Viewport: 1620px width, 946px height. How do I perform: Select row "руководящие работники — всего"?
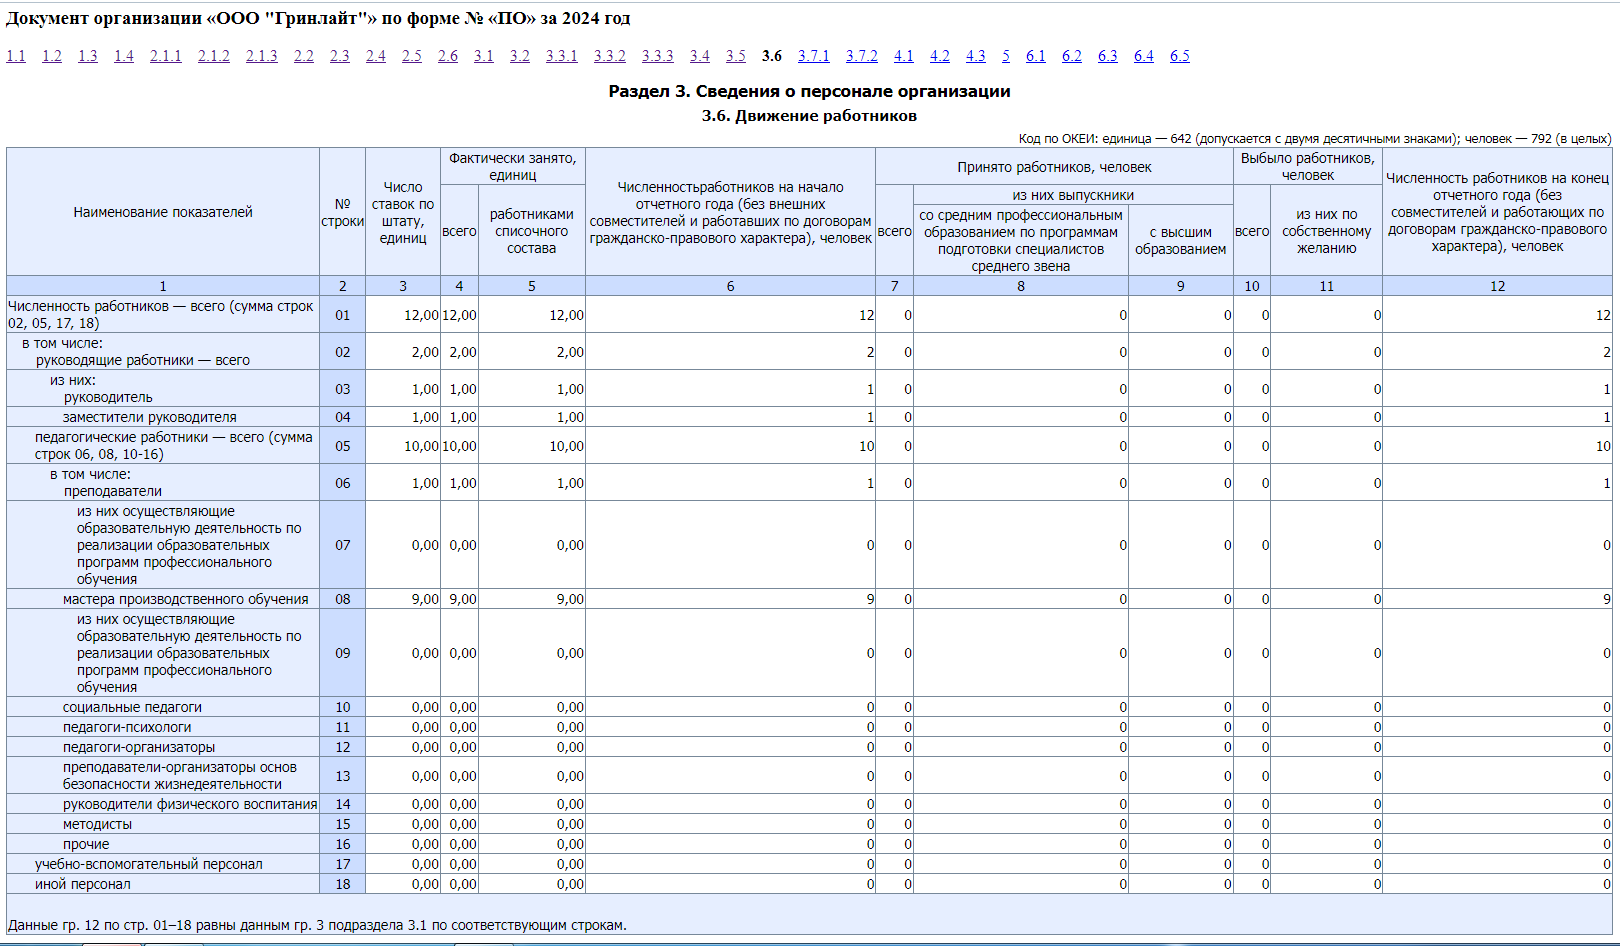(809, 352)
